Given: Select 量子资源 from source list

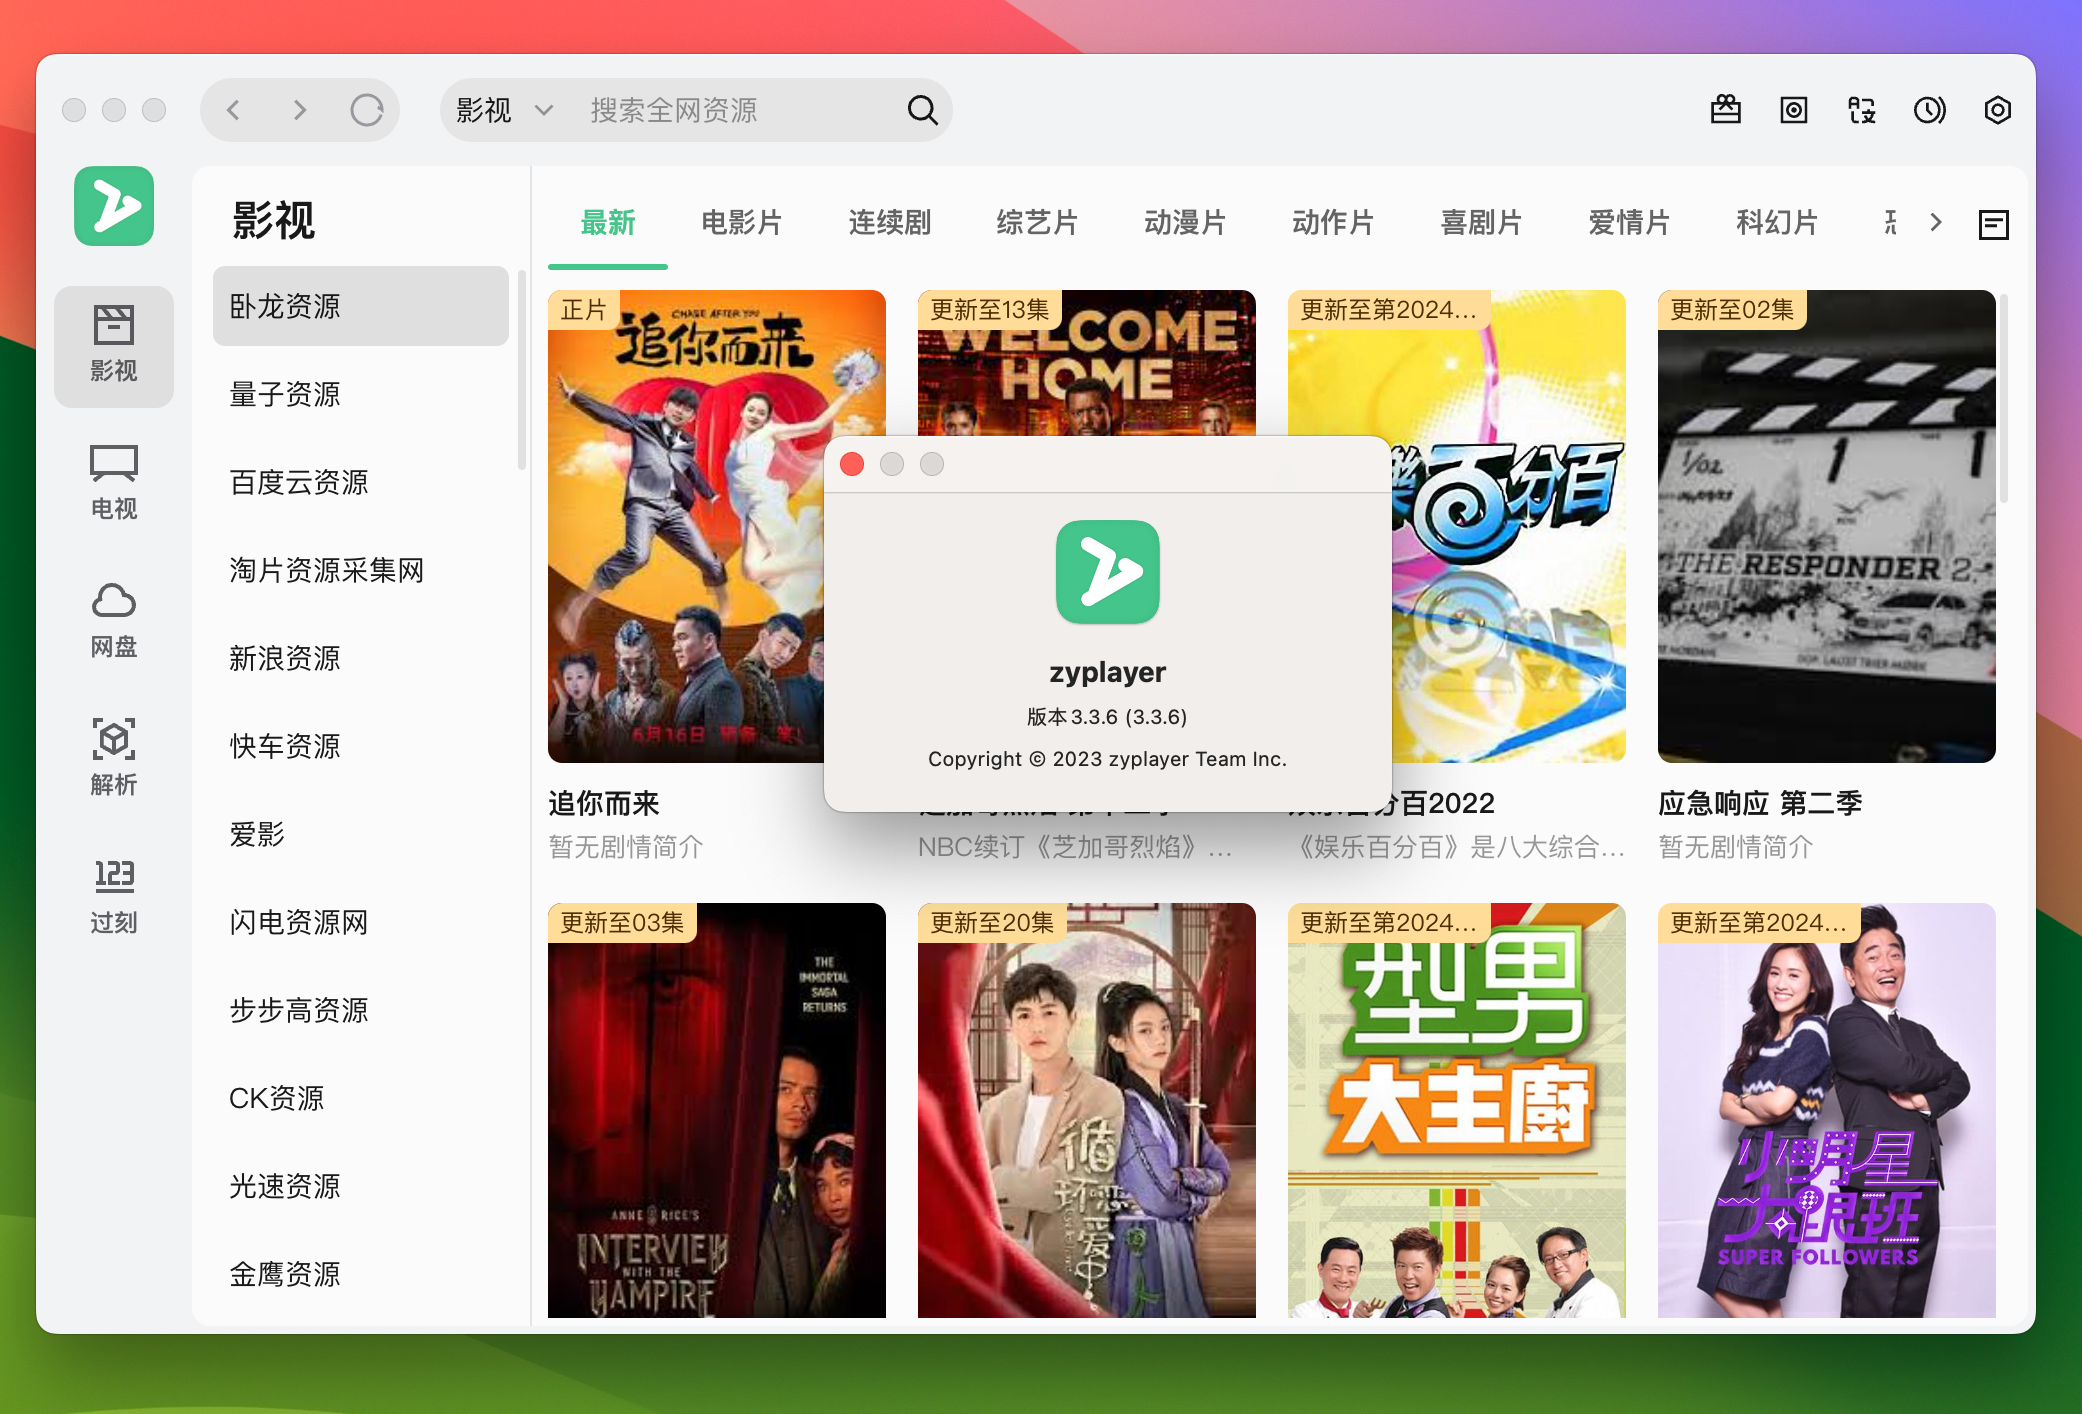Looking at the screenshot, I should pyautogui.click(x=285, y=394).
